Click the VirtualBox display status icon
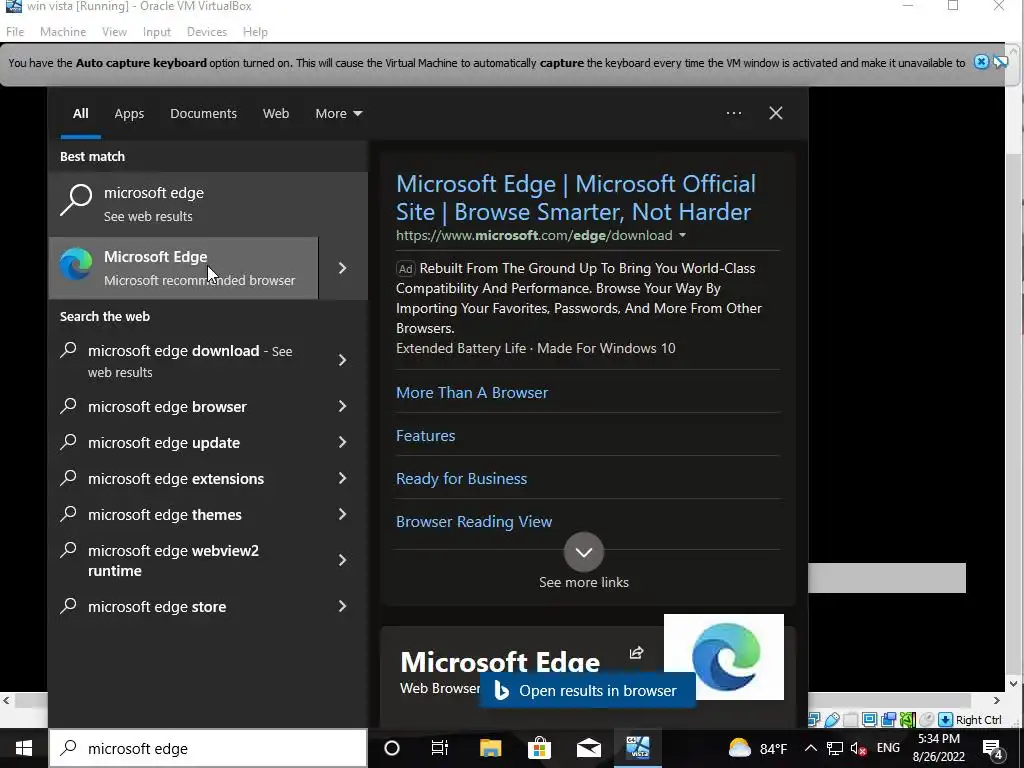This screenshot has height=768, width=1024. (869, 720)
